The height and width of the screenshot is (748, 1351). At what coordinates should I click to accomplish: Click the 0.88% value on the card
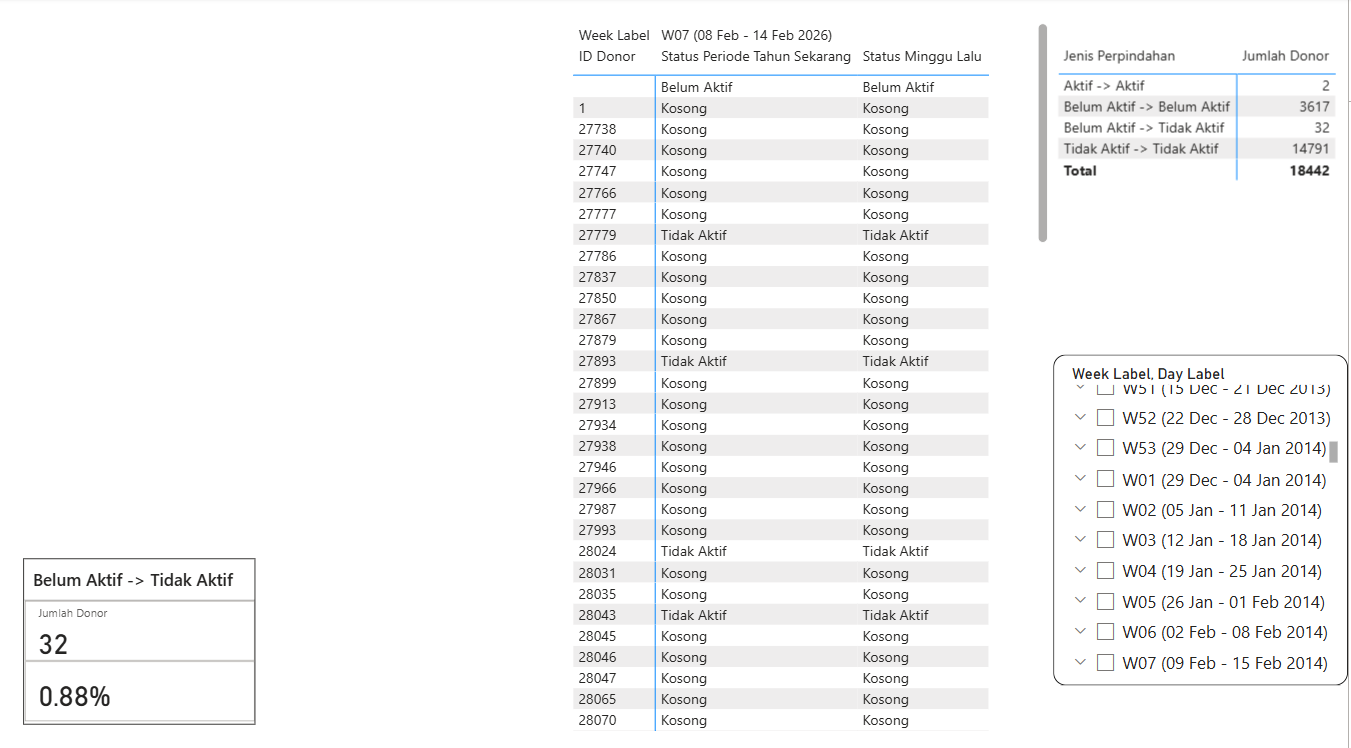pos(75,697)
